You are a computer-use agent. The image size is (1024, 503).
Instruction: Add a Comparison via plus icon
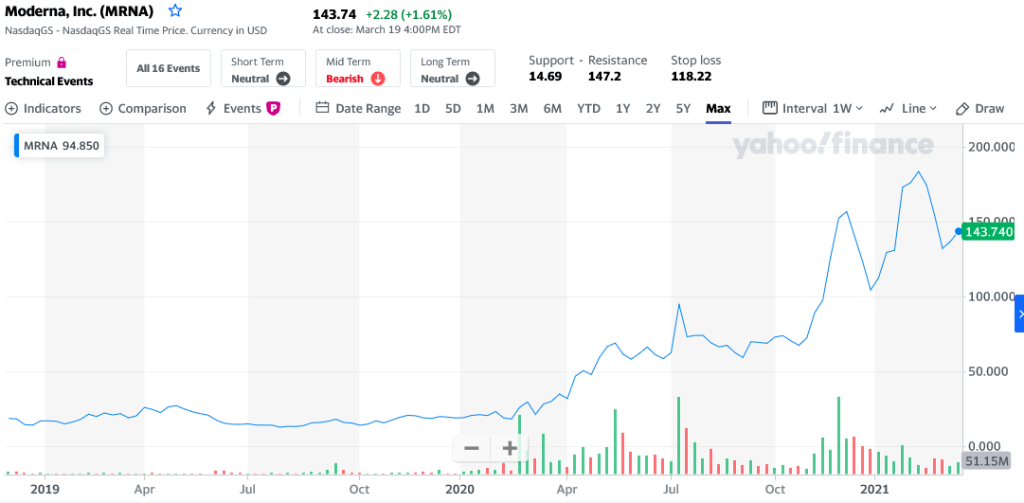tap(106, 108)
